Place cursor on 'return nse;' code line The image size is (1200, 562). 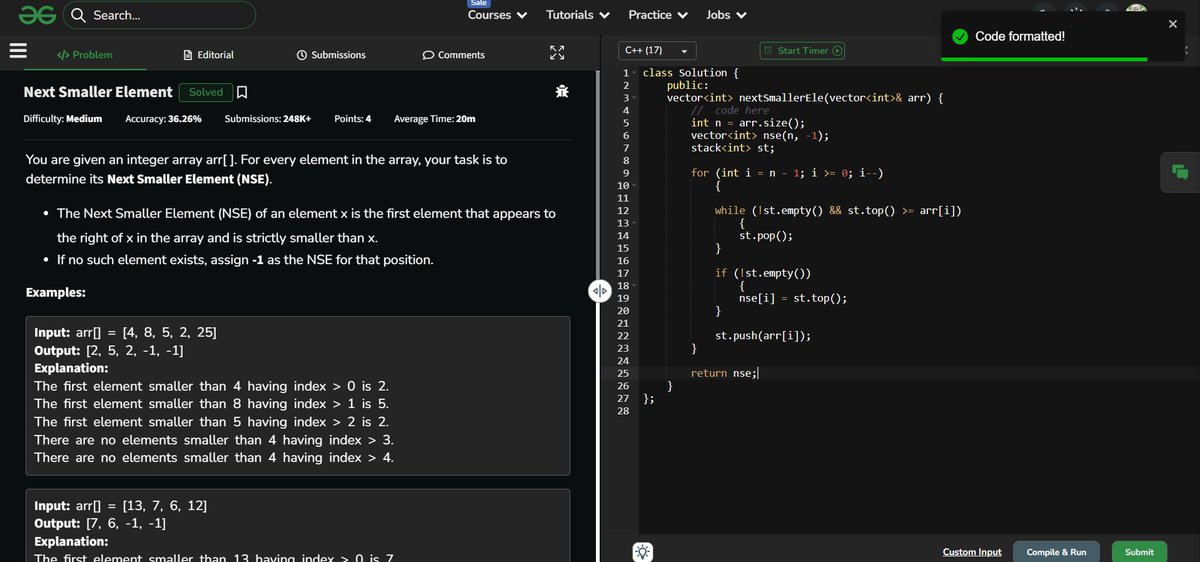pyautogui.click(x=724, y=373)
